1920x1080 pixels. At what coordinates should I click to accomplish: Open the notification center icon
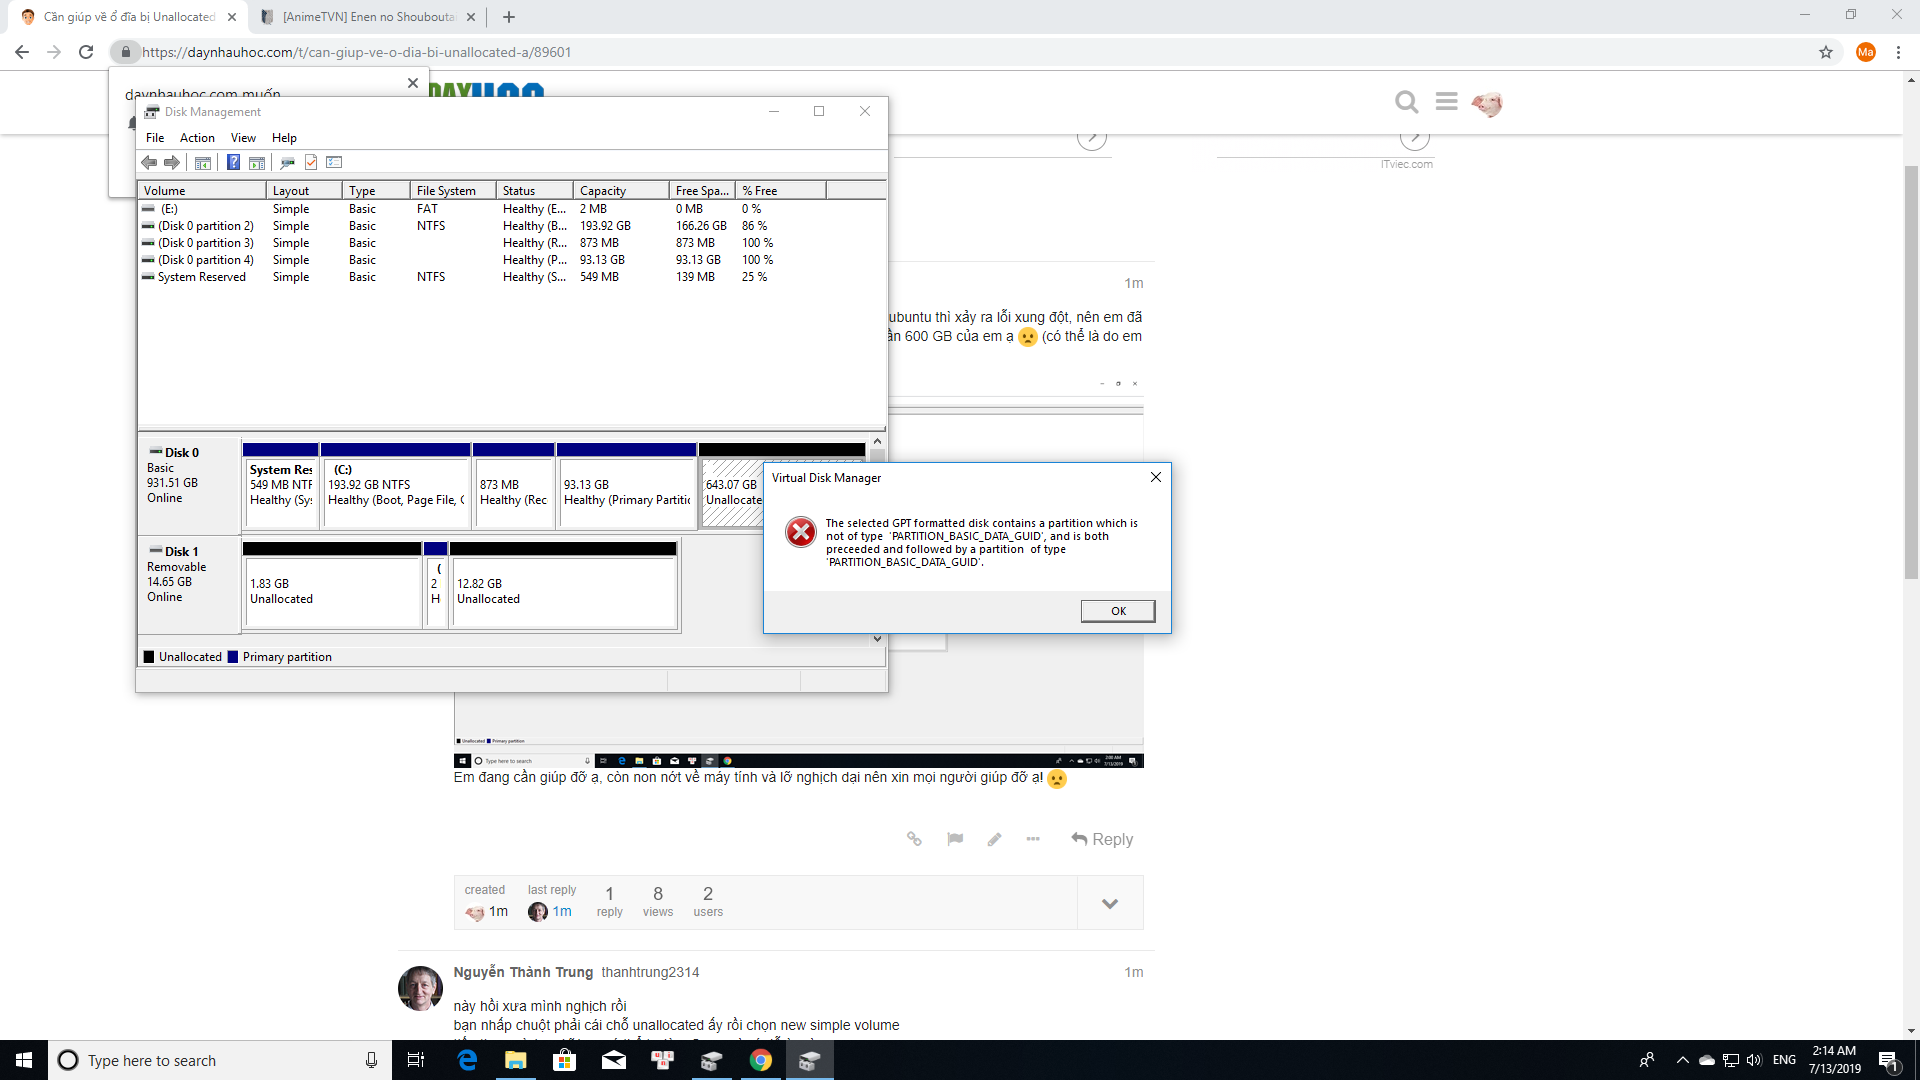click(x=1889, y=1061)
